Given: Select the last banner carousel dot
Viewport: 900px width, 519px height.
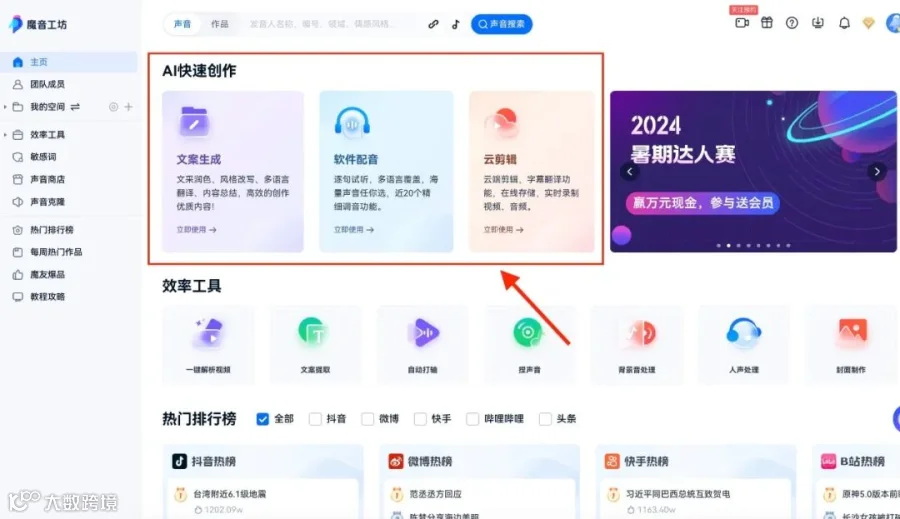Looking at the screenshot, I should tap(788, 245).
